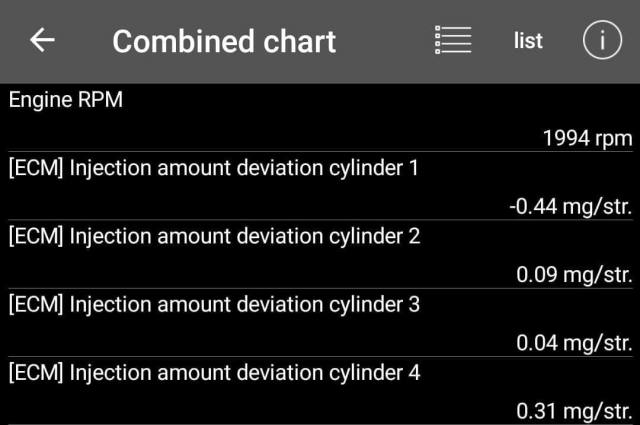
Task: Tap the -0.44 mg/str. value
Action: click(x=570, y=207)
